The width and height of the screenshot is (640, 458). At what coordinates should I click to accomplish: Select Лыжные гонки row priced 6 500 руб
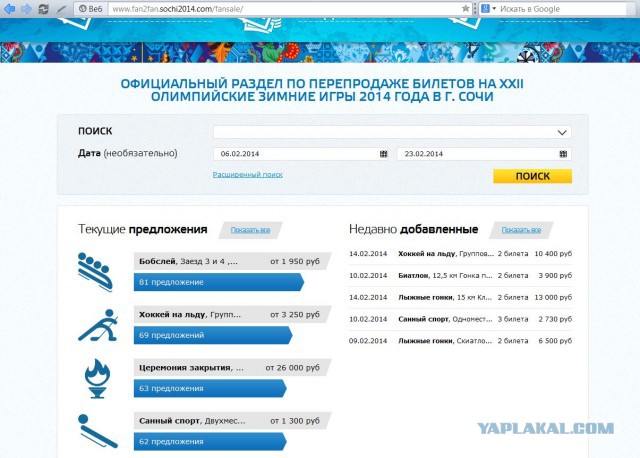(x=460, y=341)
